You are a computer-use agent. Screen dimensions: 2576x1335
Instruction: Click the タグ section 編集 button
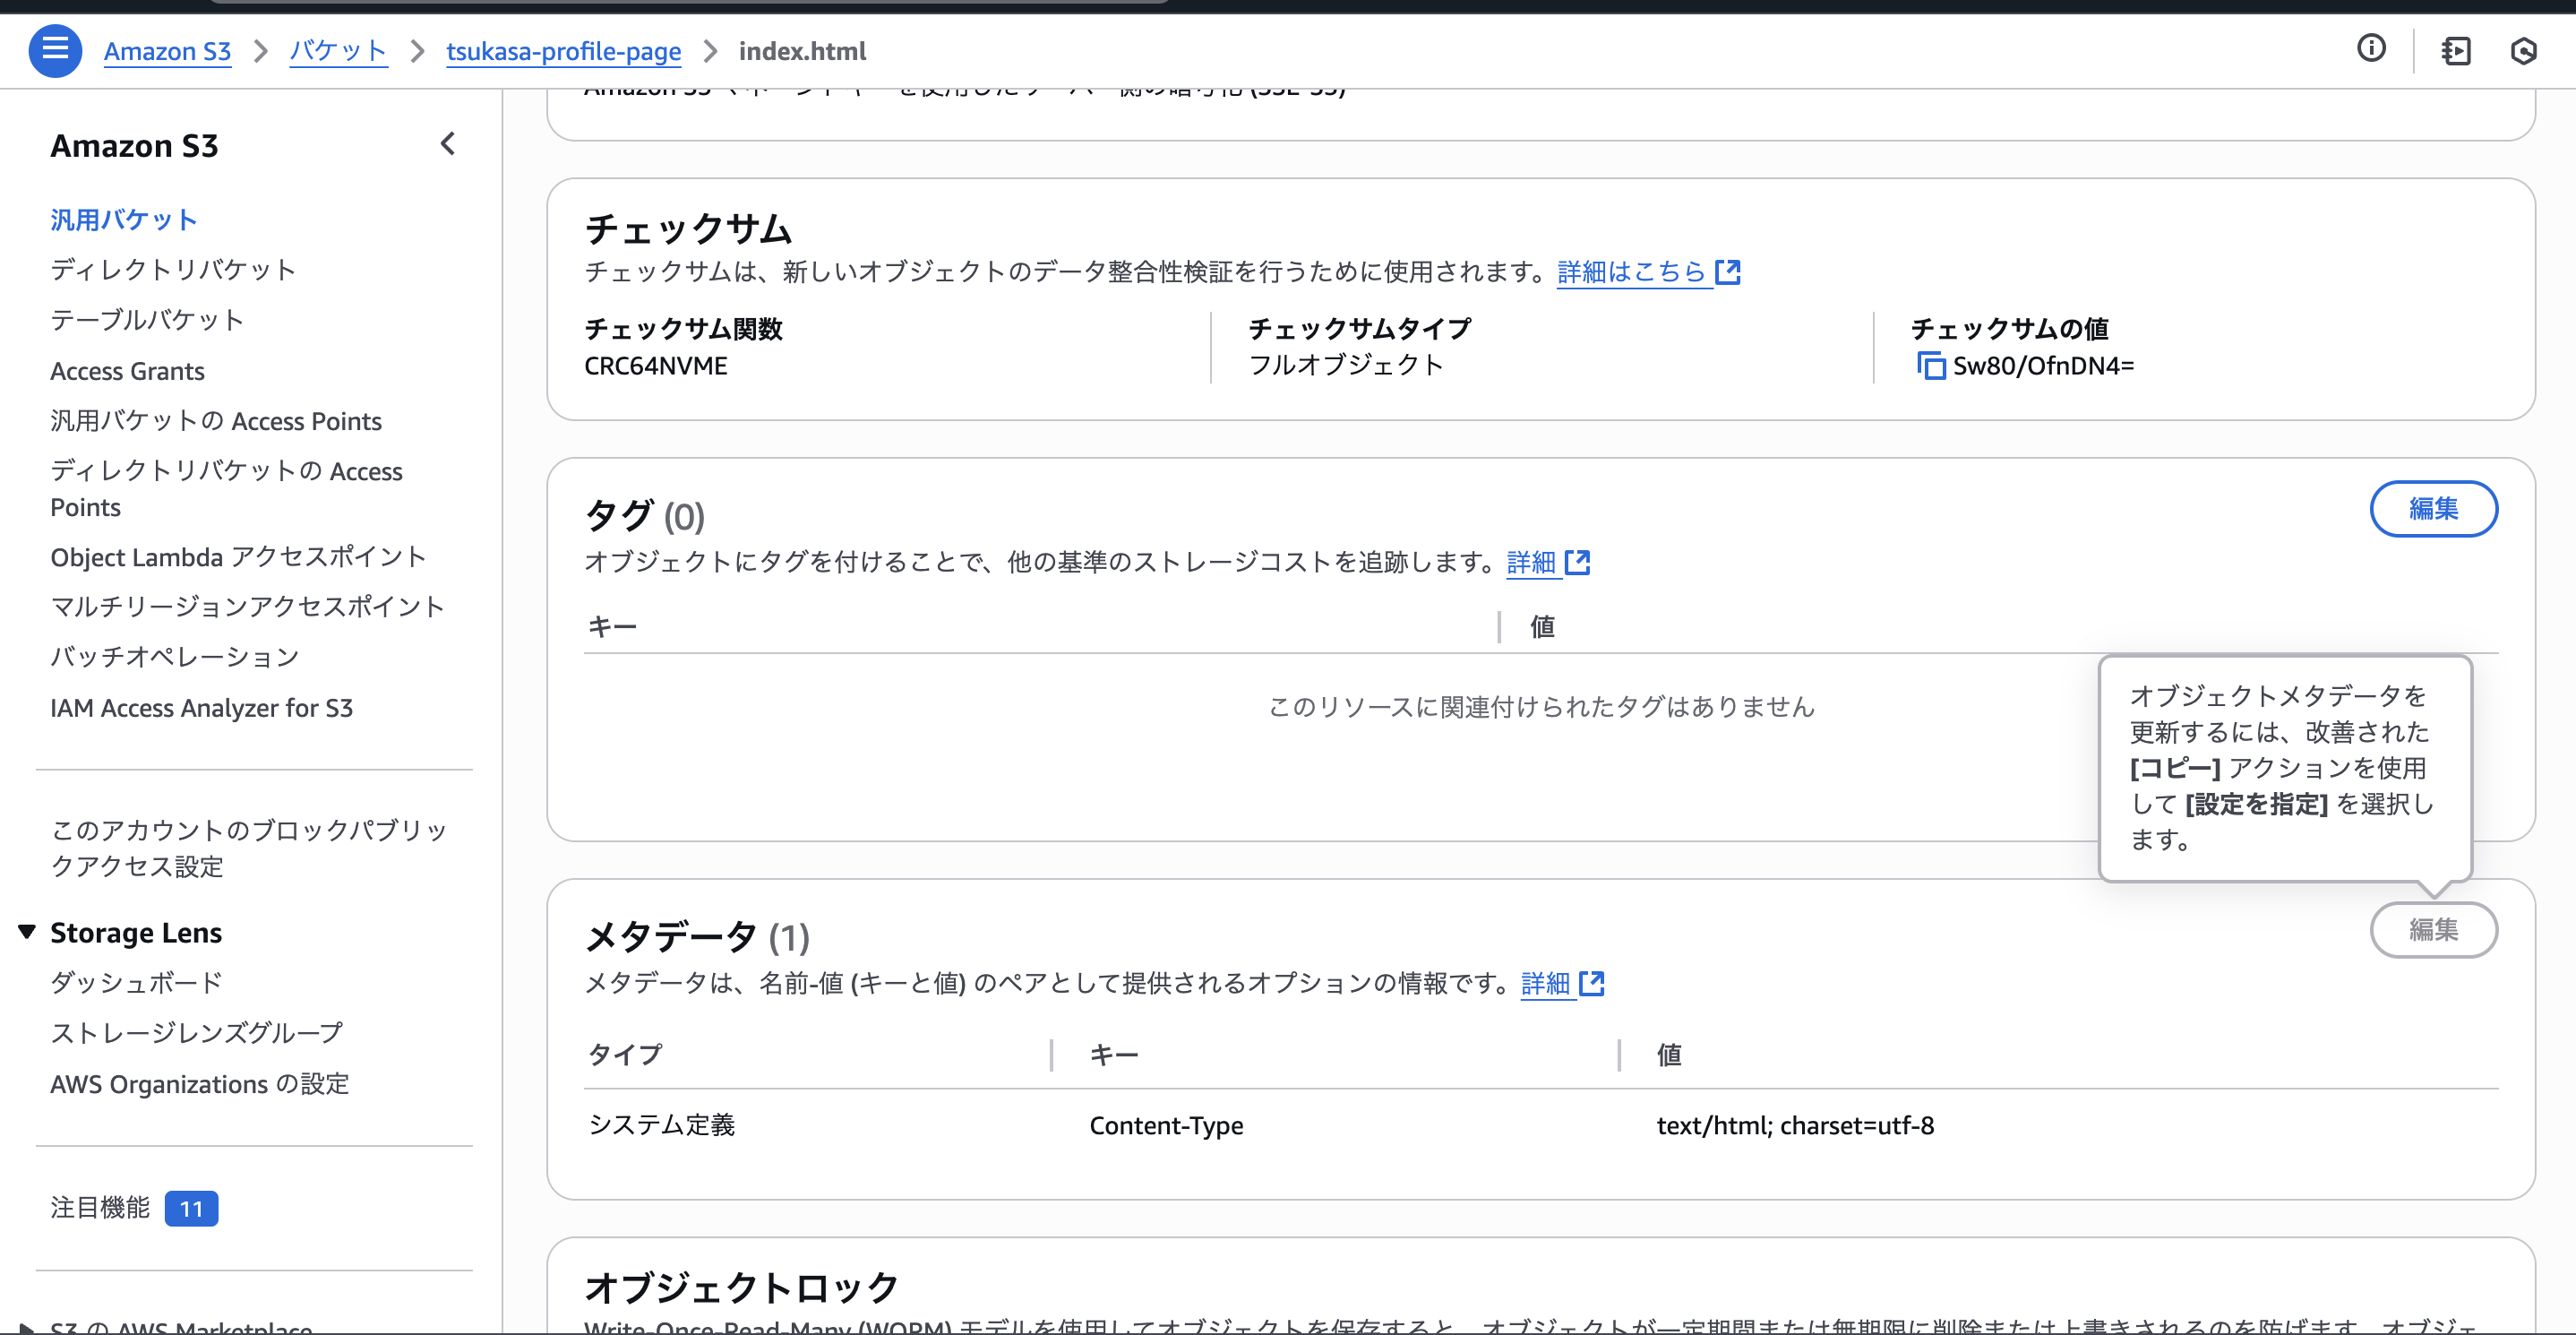(2432, 509)
